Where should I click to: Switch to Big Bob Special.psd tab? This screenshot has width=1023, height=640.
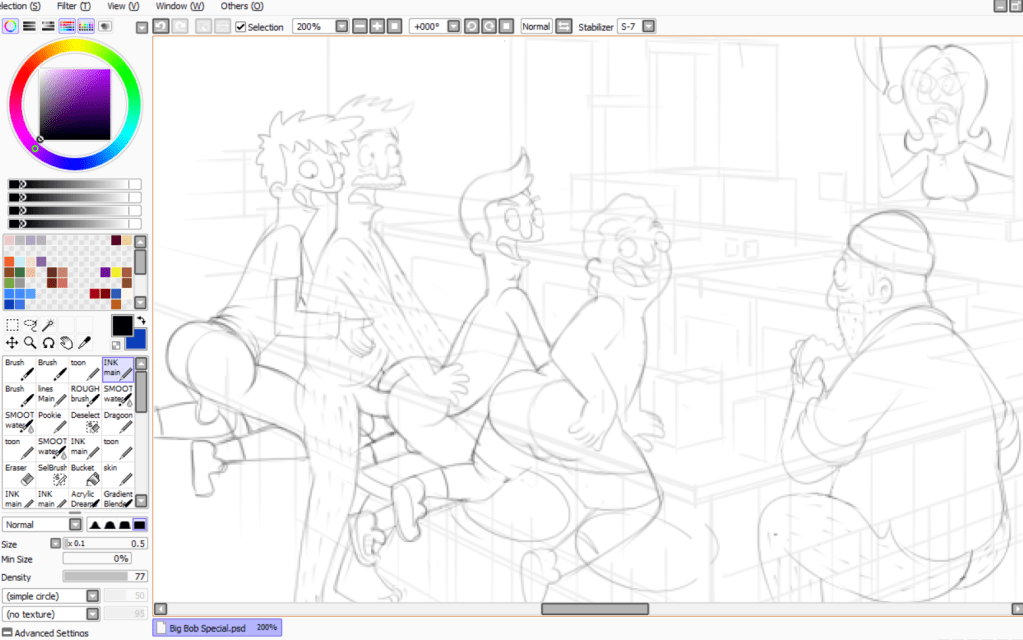coord(207,628)
